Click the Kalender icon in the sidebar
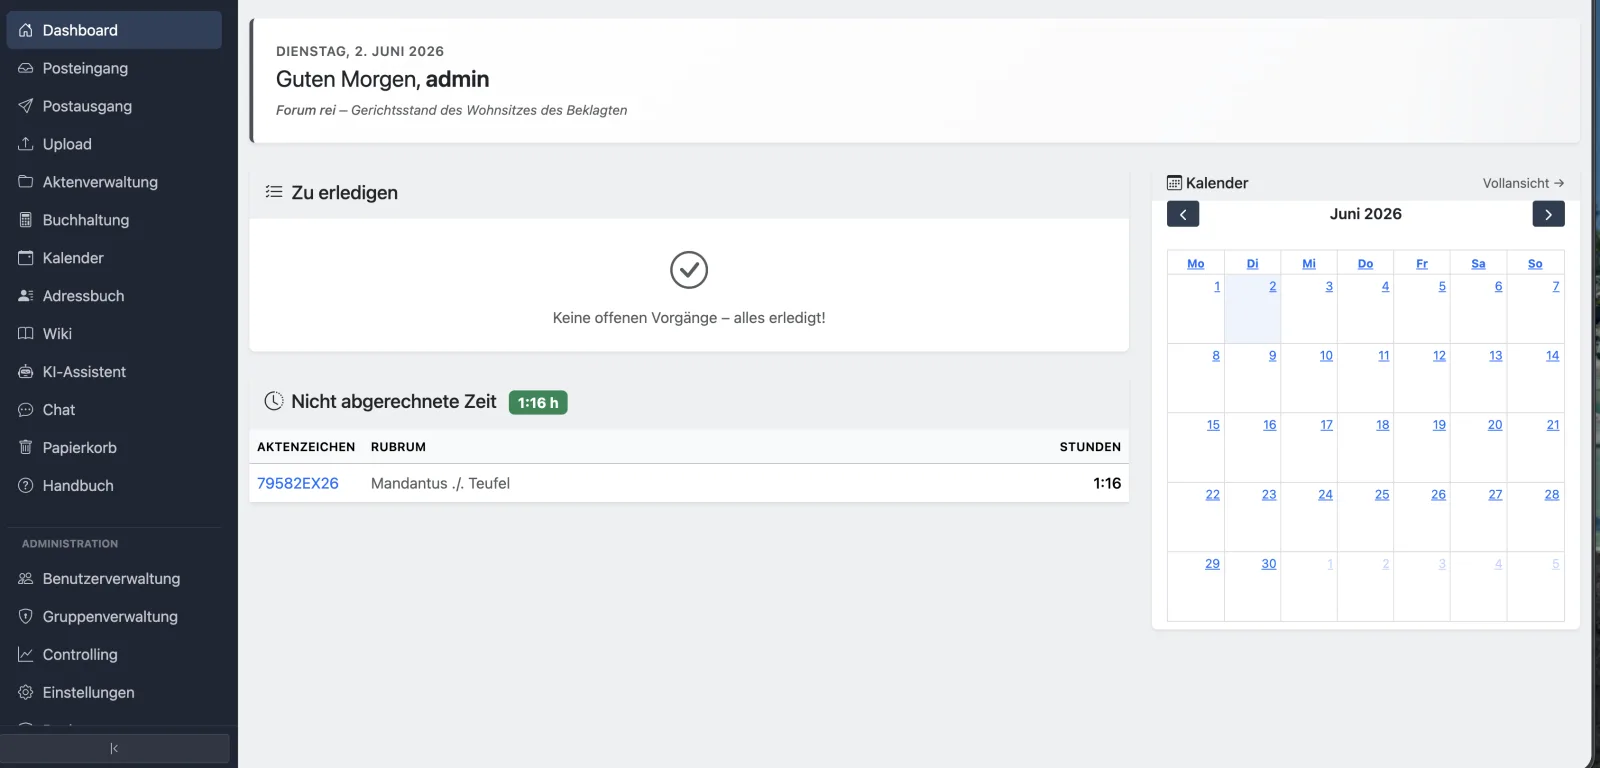Image resolution: width=1600 pixels, height=768 pixels. pos(26,258)
